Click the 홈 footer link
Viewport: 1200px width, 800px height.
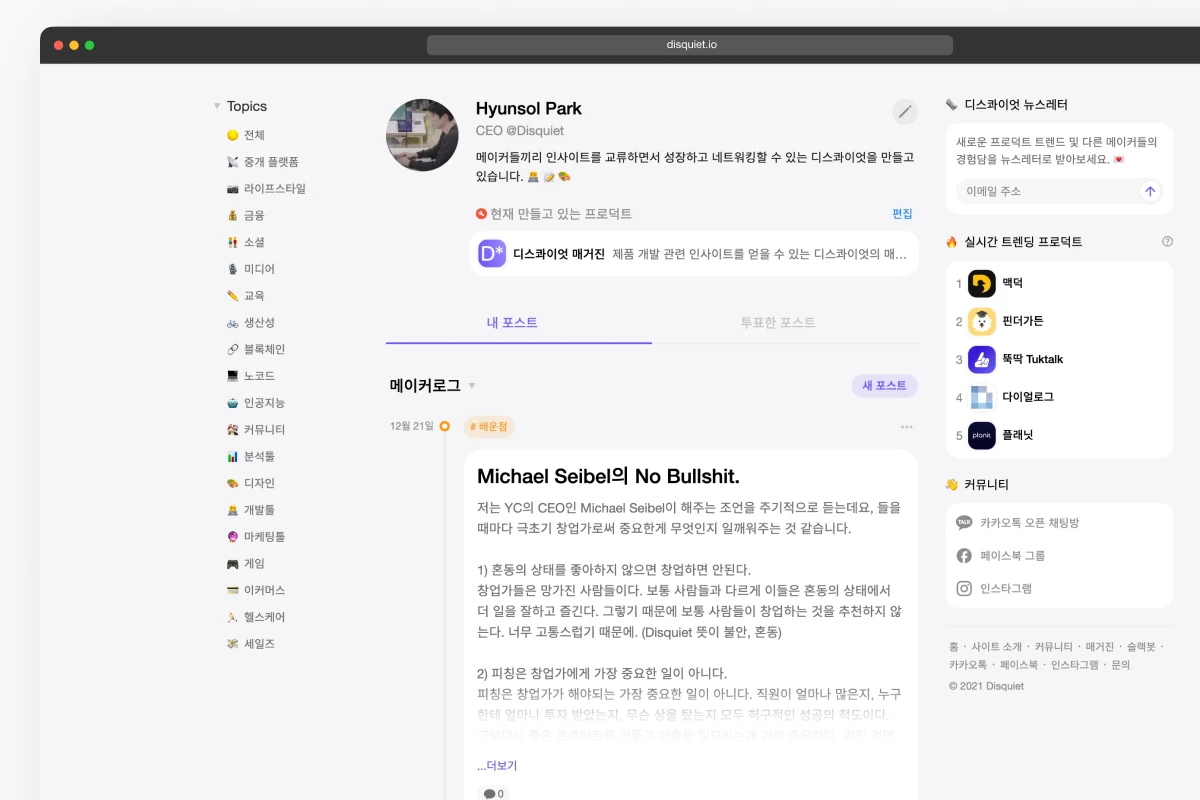coord(953,647)
